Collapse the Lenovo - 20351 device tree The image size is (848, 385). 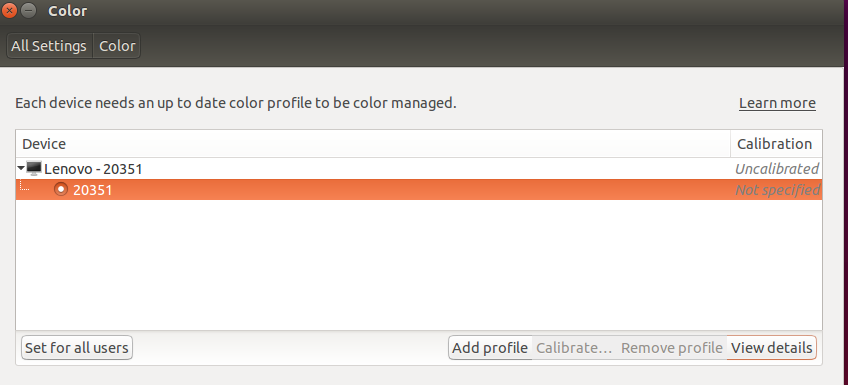pyautogui.click(x=21, y=169)
